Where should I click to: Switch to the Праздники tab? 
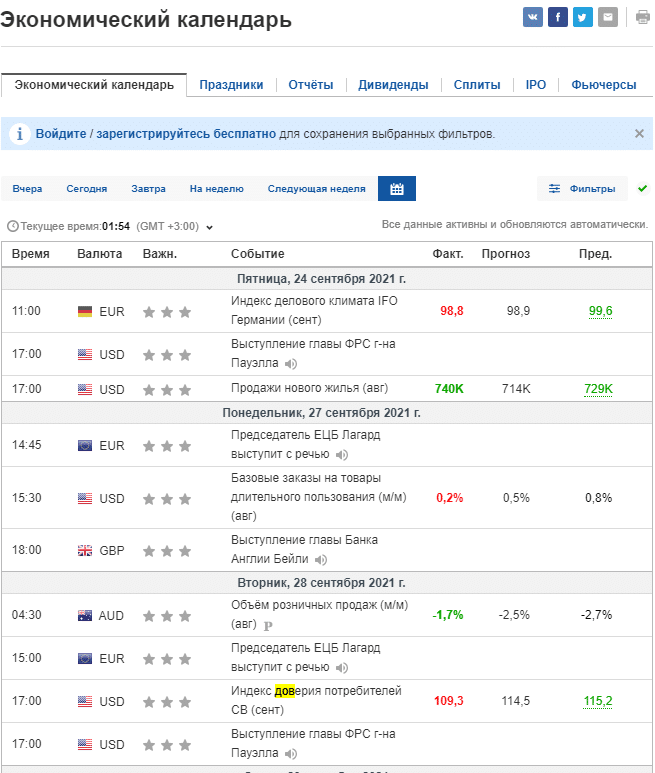point(231,85)
